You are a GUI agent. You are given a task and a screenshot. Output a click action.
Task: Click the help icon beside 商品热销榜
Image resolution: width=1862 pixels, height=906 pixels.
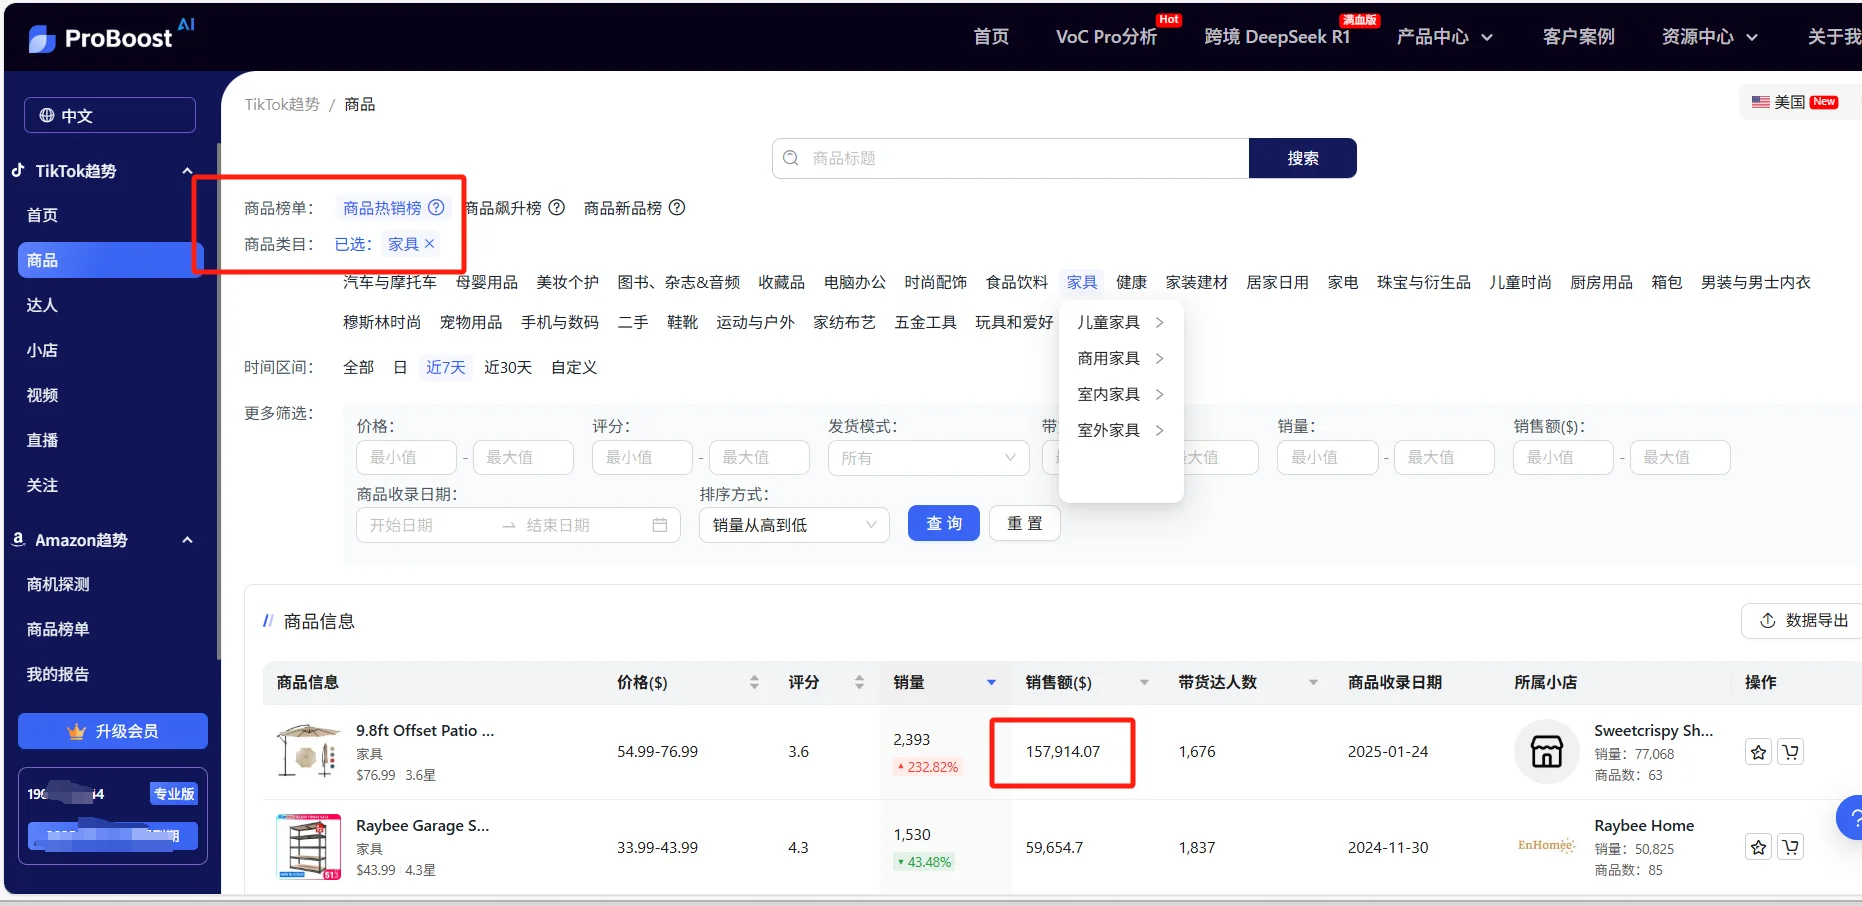point(436,207)
